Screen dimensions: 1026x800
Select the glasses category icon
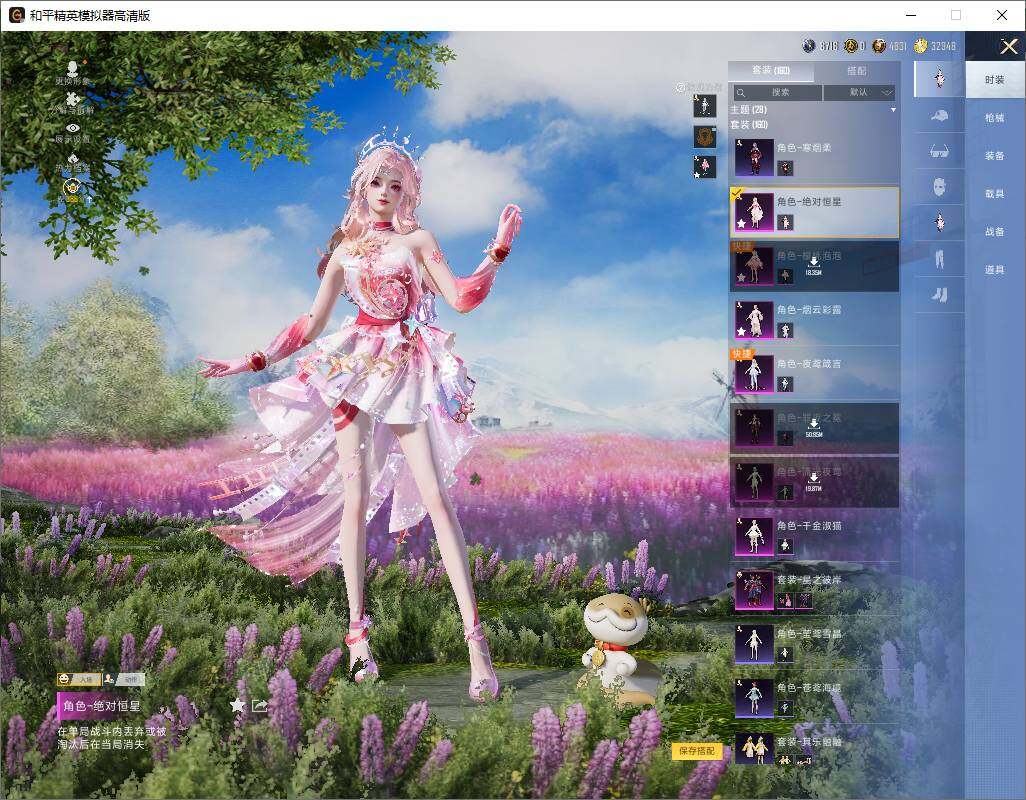(x=939, y=152)
